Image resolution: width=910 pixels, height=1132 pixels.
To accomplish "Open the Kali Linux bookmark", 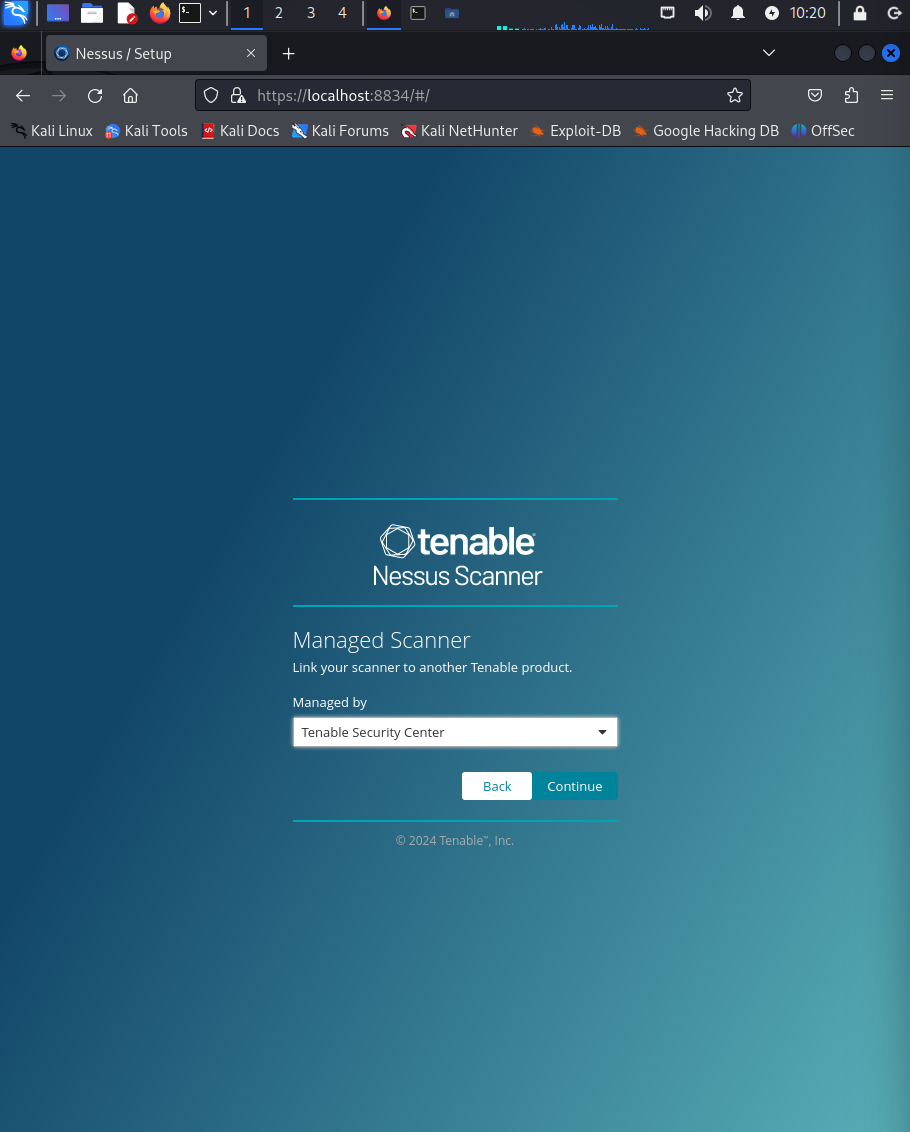I will 52,131.
